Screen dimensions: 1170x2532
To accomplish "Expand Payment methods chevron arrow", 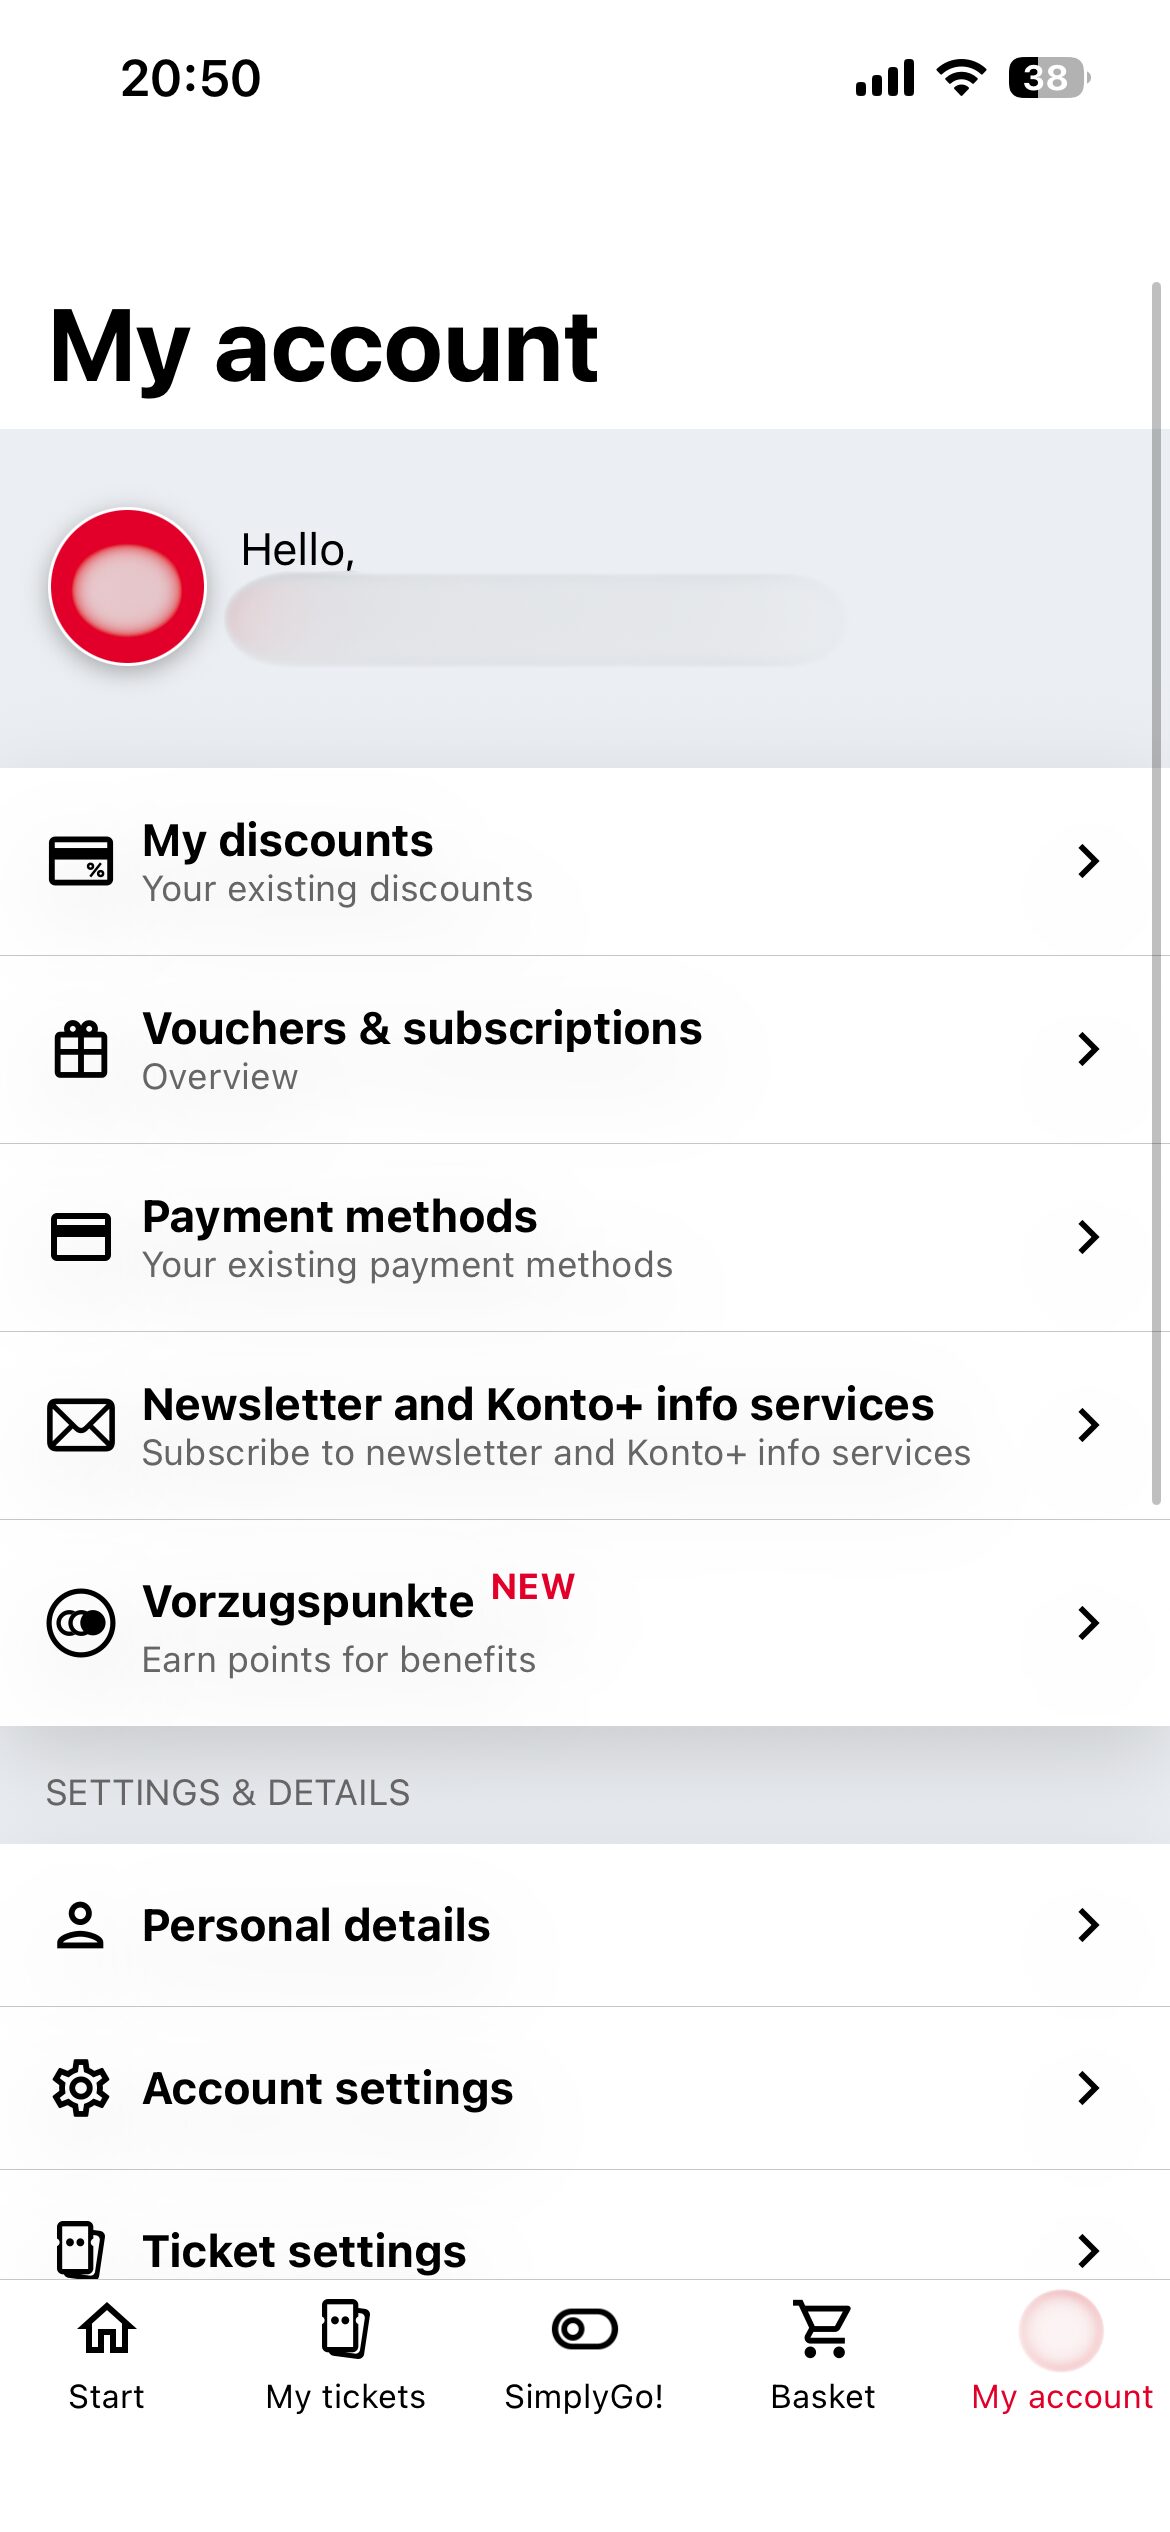I will (1089, 1237).
